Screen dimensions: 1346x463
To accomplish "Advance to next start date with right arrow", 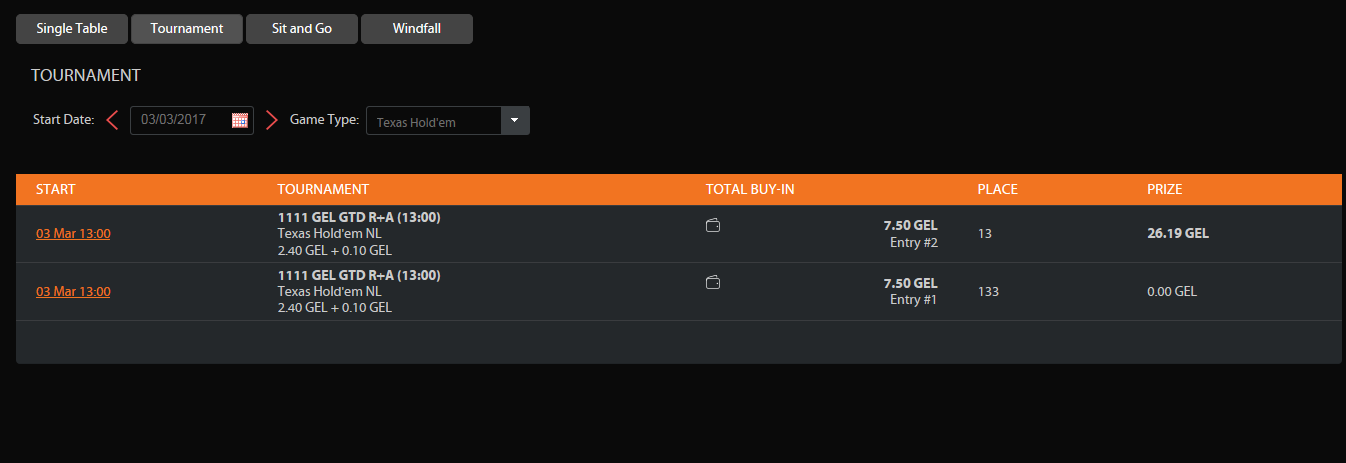I will pyautogui.click(x=271, y=120).
